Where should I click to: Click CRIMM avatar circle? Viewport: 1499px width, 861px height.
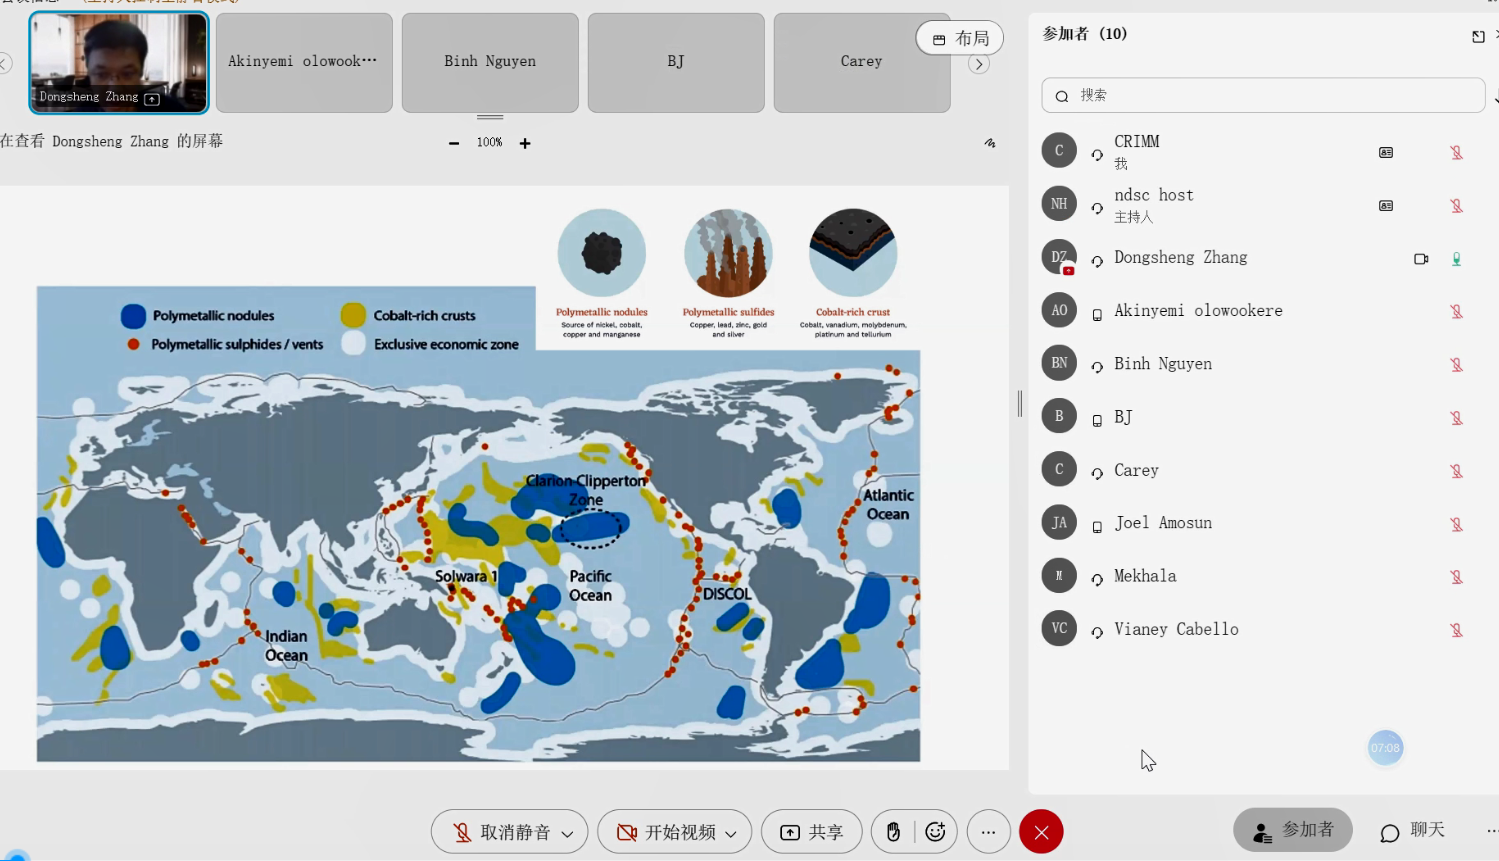1059,151
